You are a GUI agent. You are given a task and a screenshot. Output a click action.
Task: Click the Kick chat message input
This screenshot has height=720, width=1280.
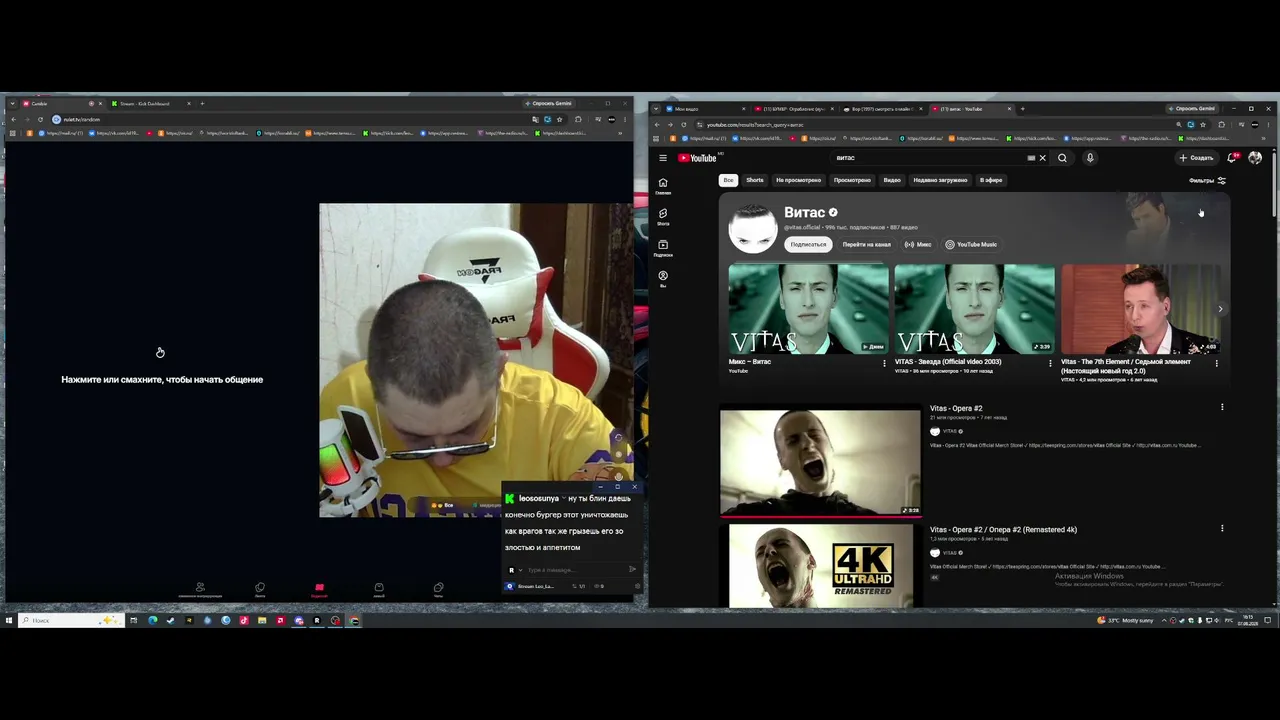pos(573,570)
